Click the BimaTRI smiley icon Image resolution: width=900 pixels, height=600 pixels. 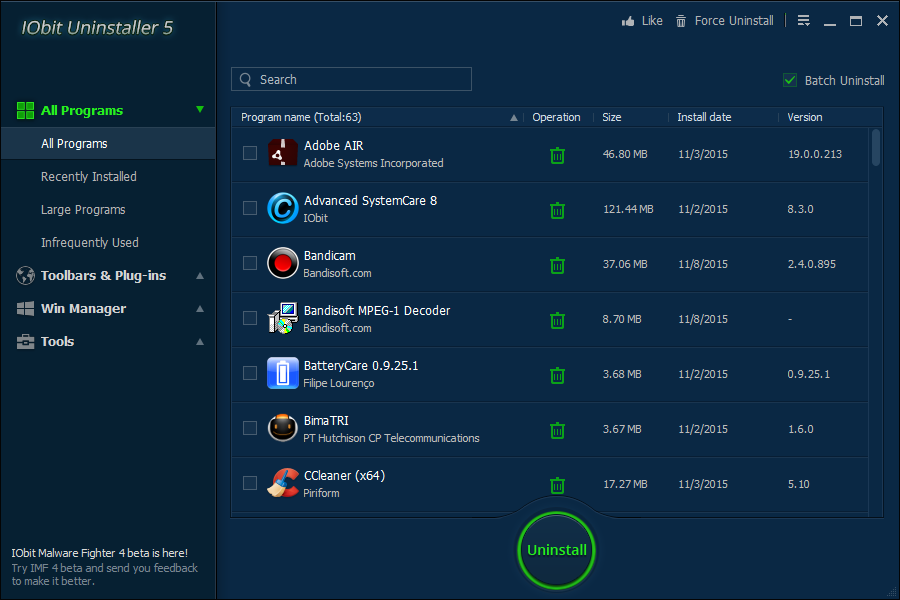click(282, 428)
